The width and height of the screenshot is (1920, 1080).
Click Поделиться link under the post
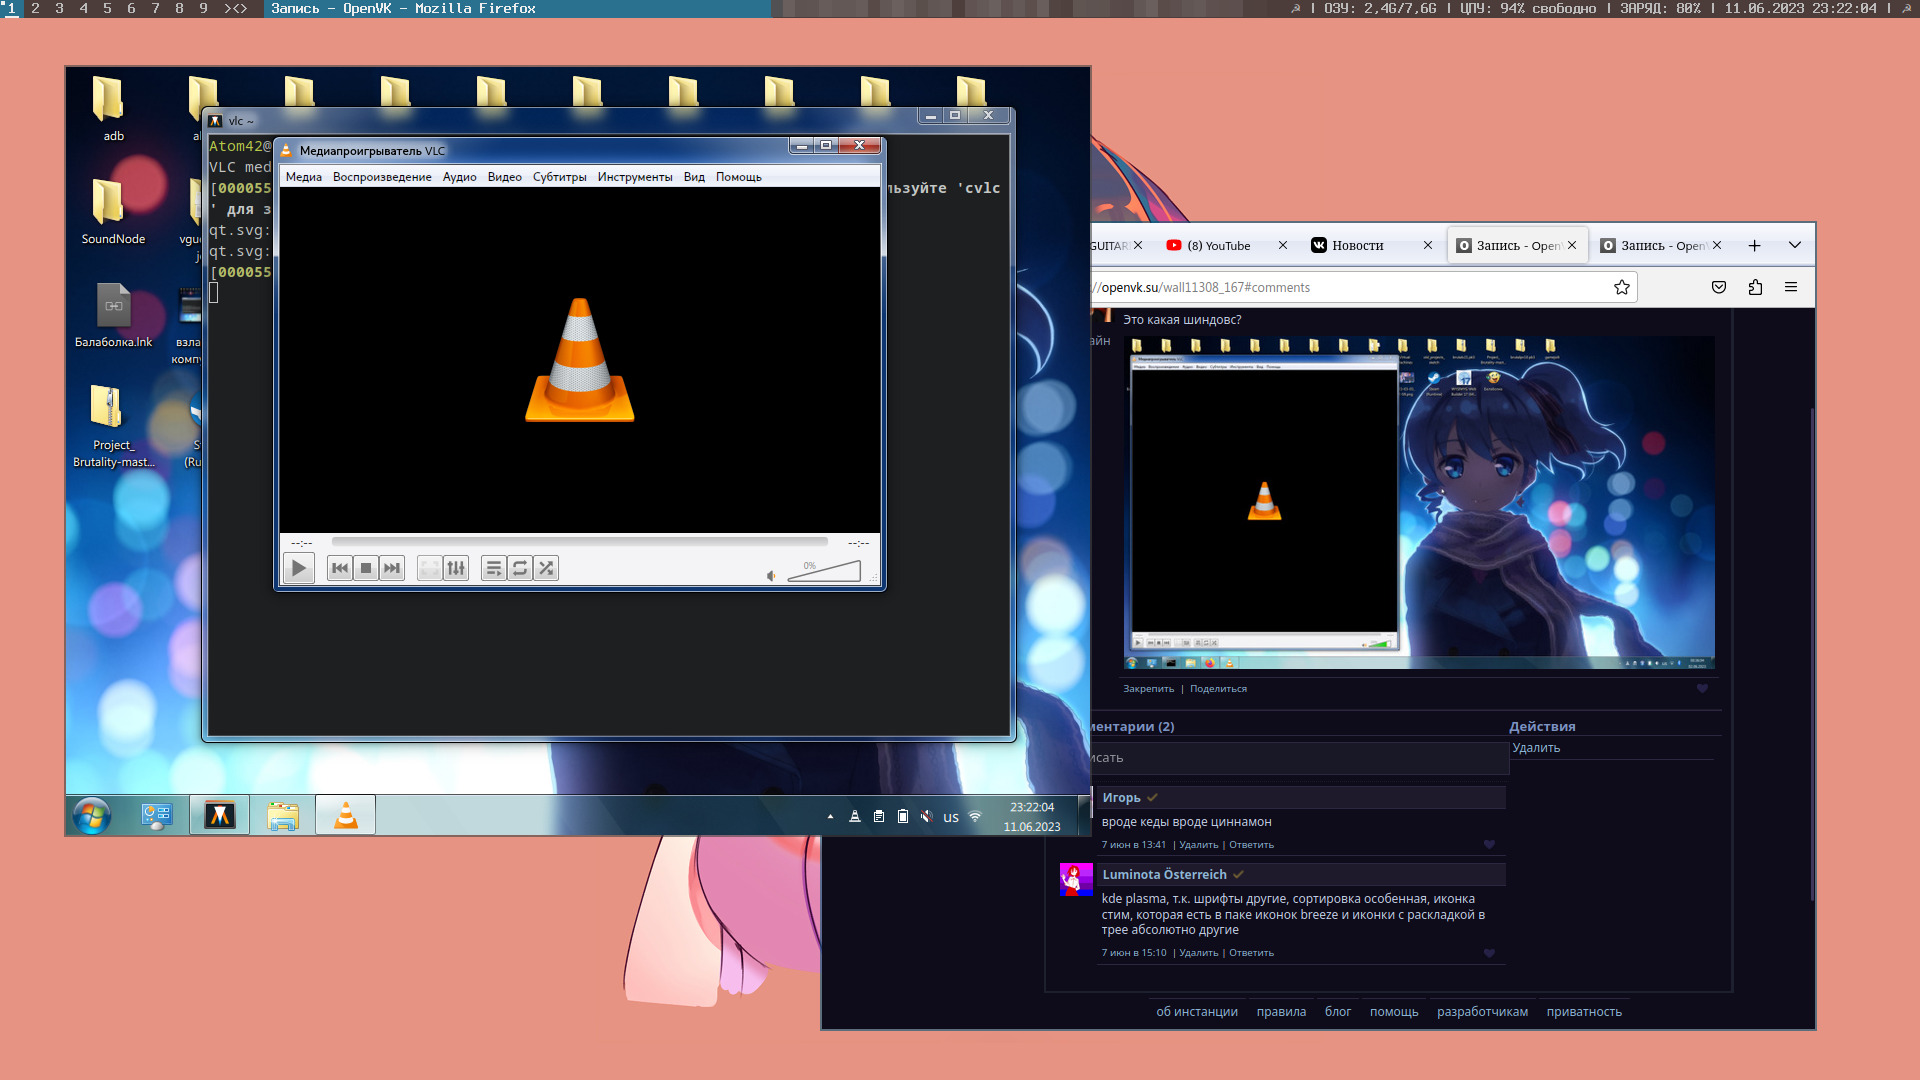[1218, 689]
